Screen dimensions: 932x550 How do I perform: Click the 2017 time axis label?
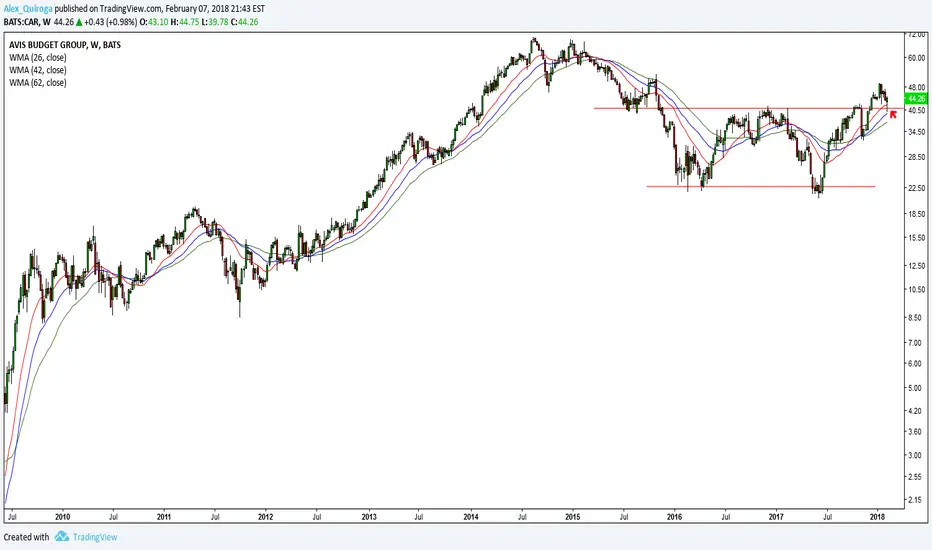776,517
